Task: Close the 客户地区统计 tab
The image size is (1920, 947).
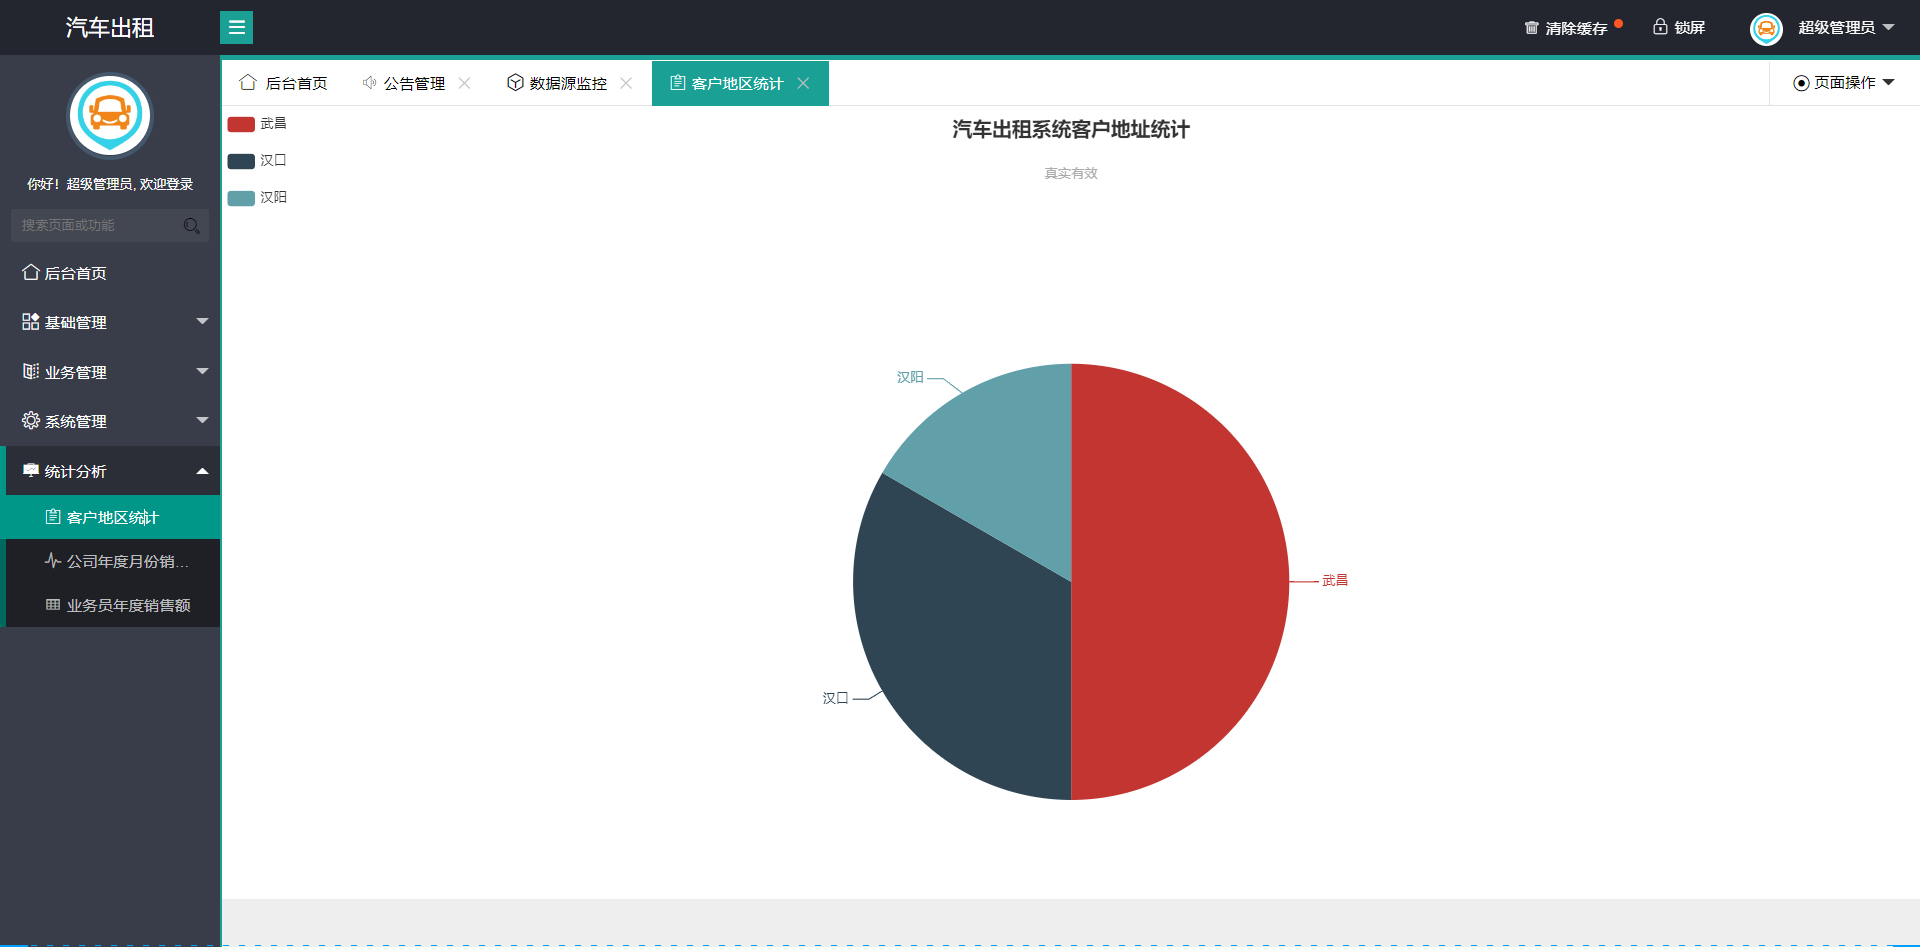Action: pyautogui.click(x=803, y=83)
